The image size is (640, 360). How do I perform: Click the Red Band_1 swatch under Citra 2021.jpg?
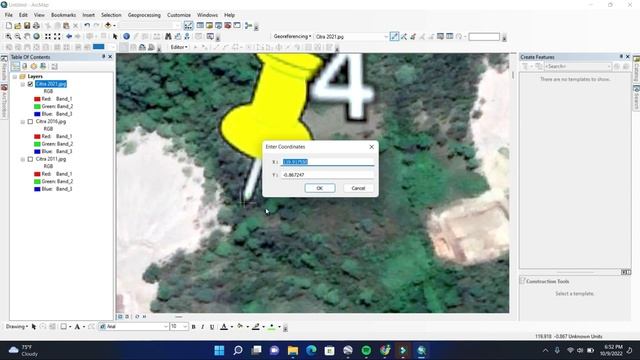point(37,99)
